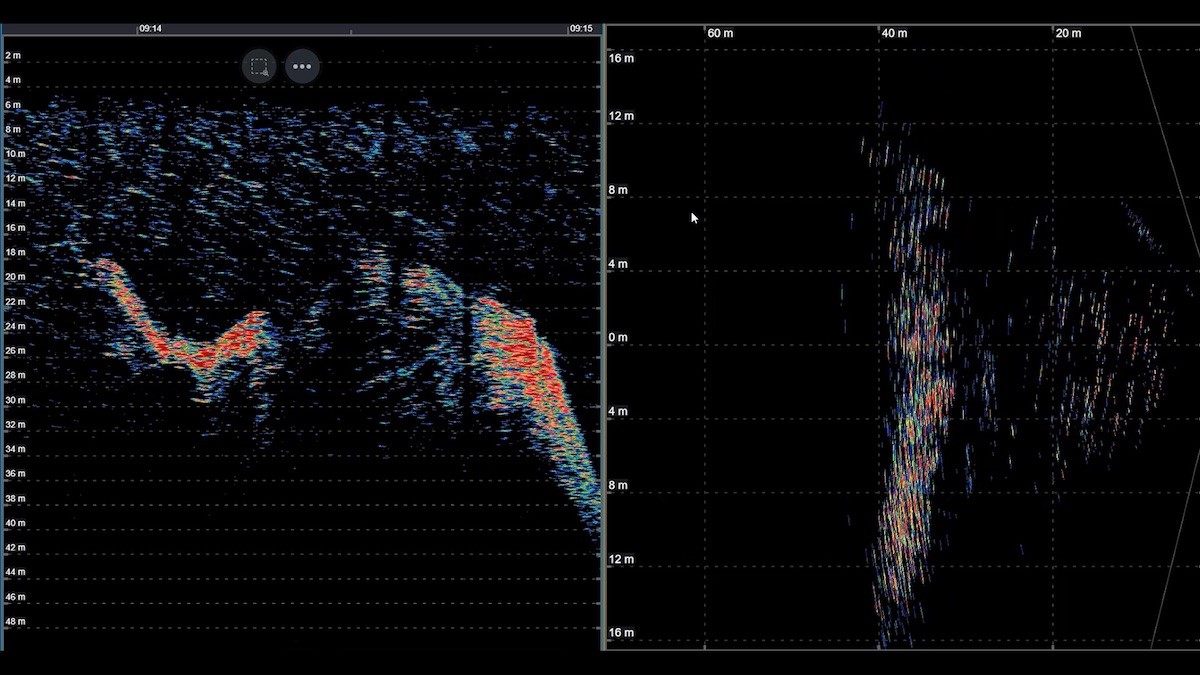
Task: Select the 20 m depth label in echogram
Action: tap(15, 277)
